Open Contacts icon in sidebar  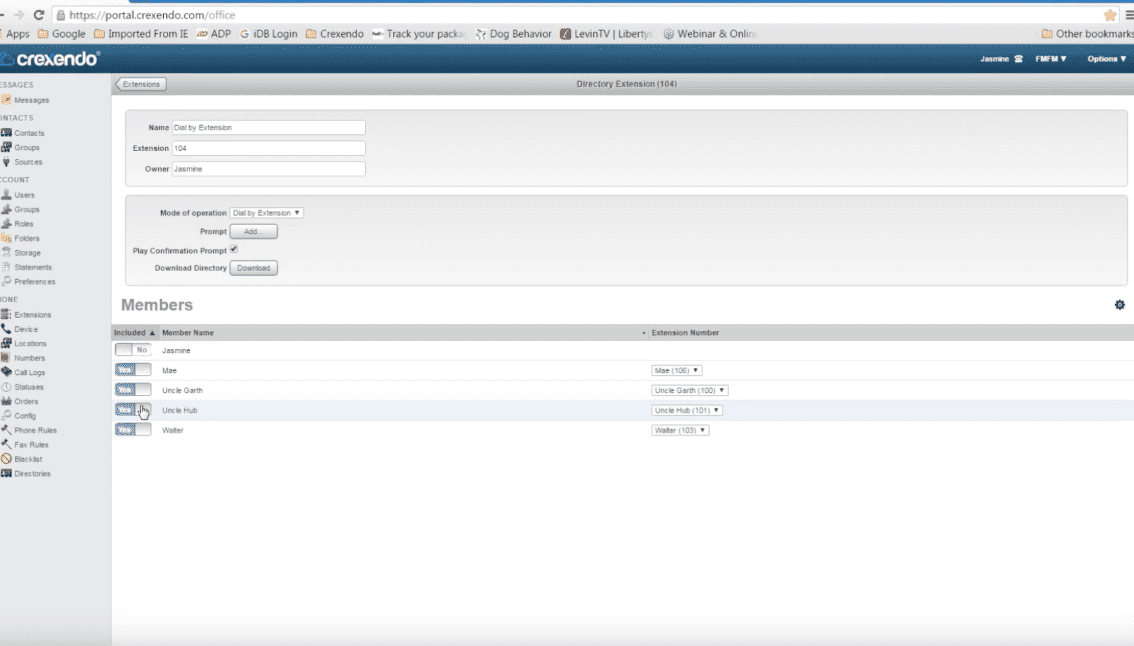(6, 133)
